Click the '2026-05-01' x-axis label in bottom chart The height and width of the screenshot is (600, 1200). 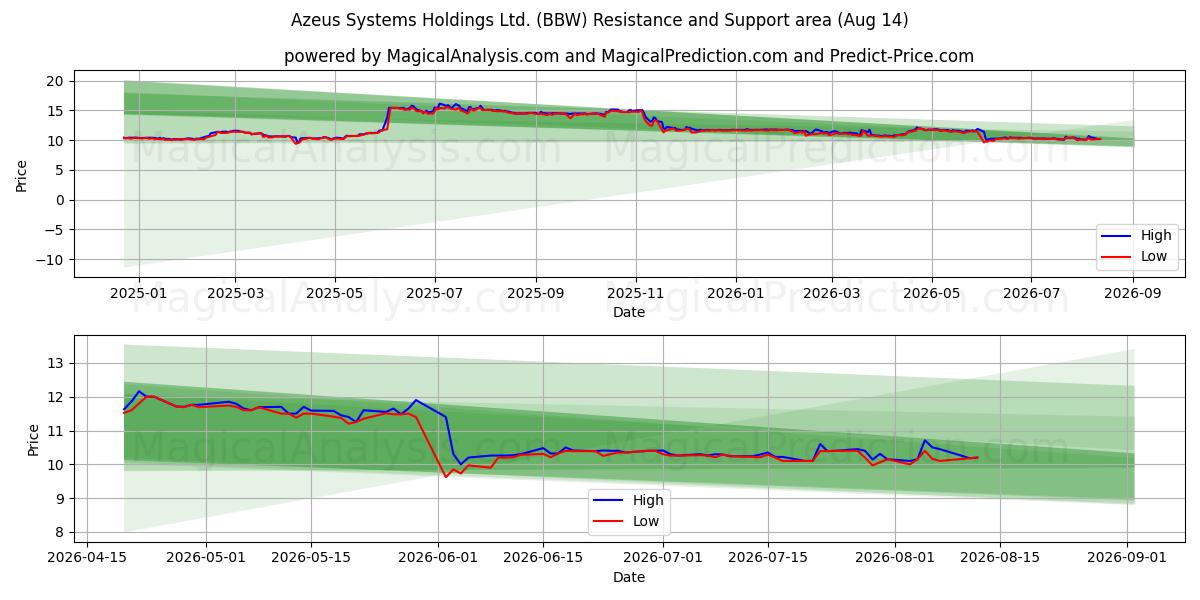tap(206, 558)
